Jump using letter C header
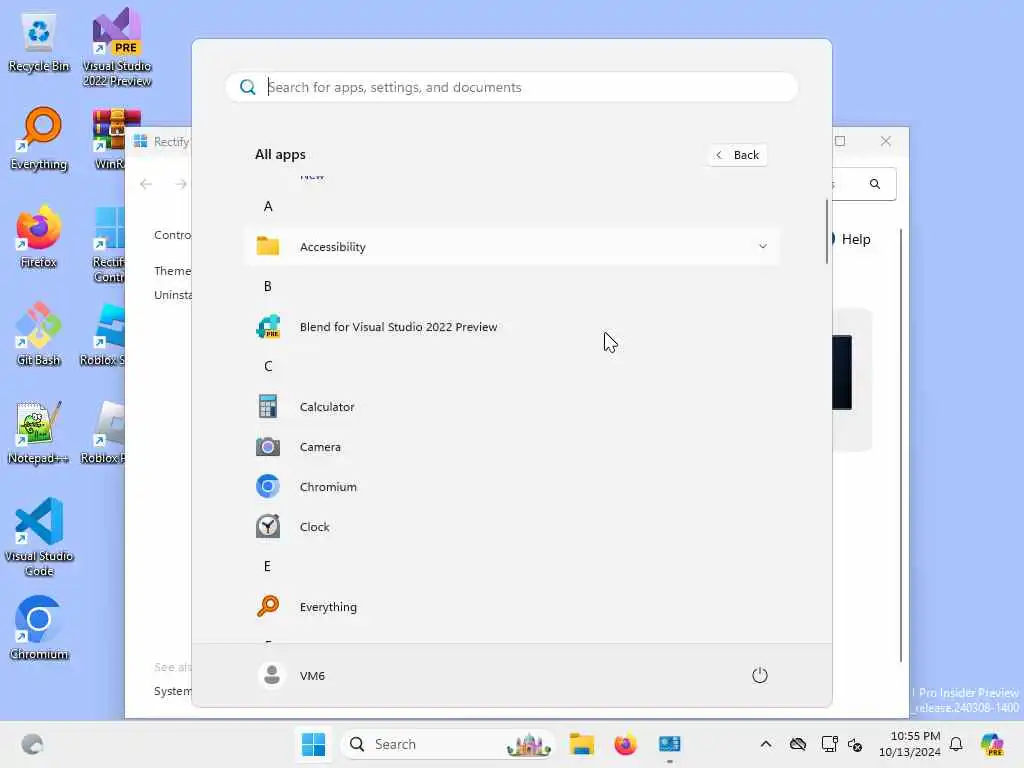The height and width of the screenshot is (768, 1024). pos(268,366)
